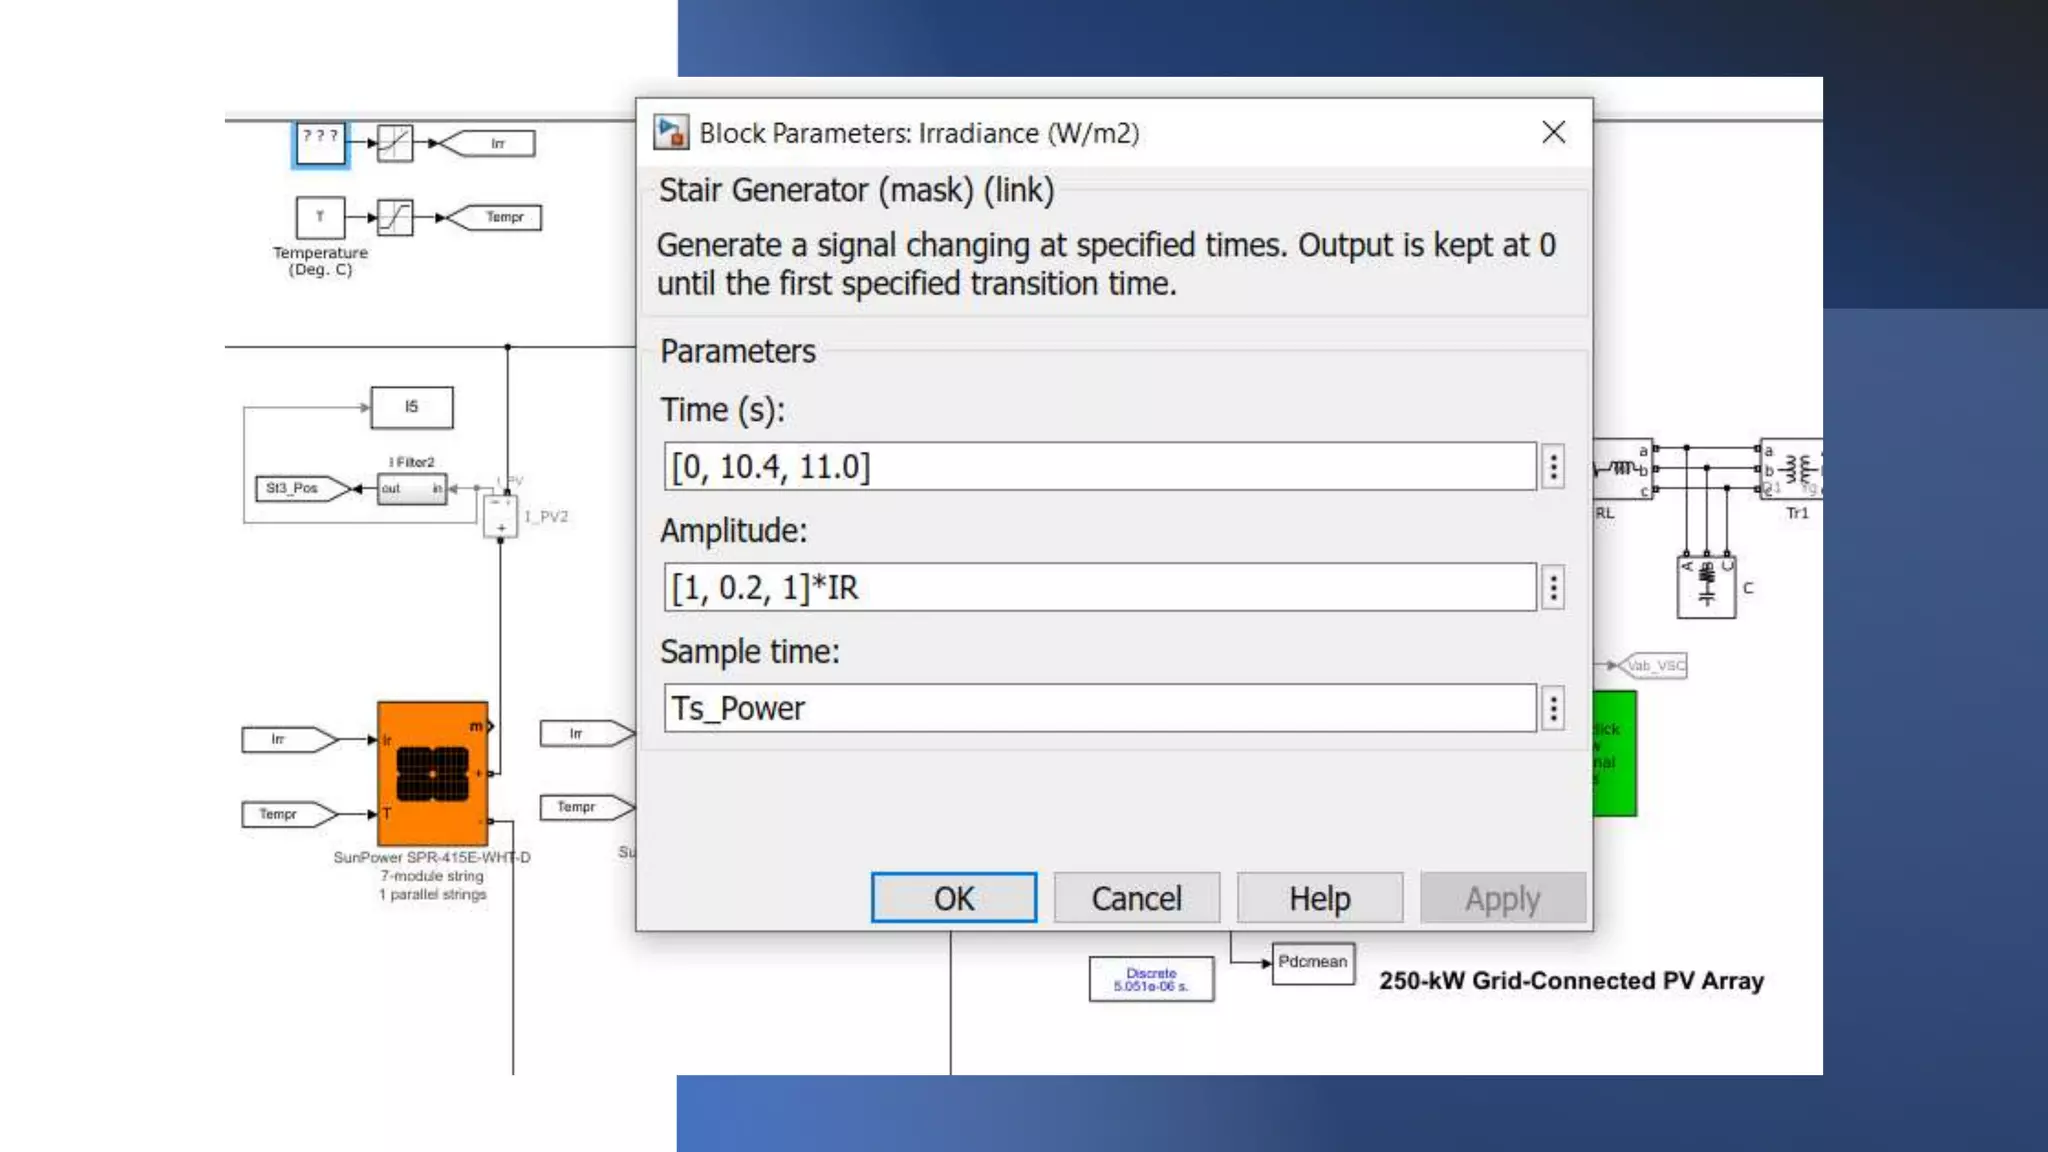Select the Tr1 transformer block
This screenshot has width=2048, height=1152.
coord(1795,468)
